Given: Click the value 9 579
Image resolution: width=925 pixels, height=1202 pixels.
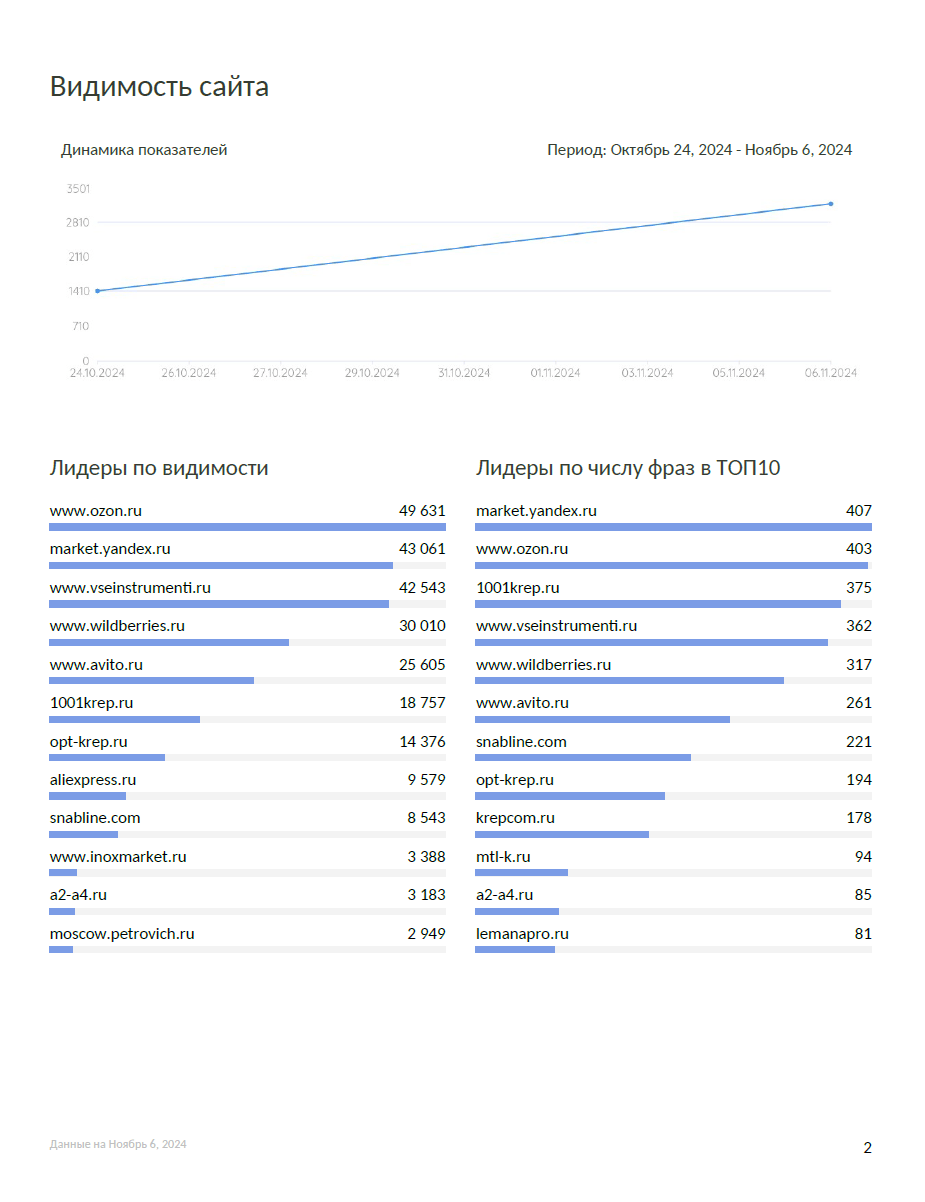Looking at the screenshot, I should click(426, 780).
